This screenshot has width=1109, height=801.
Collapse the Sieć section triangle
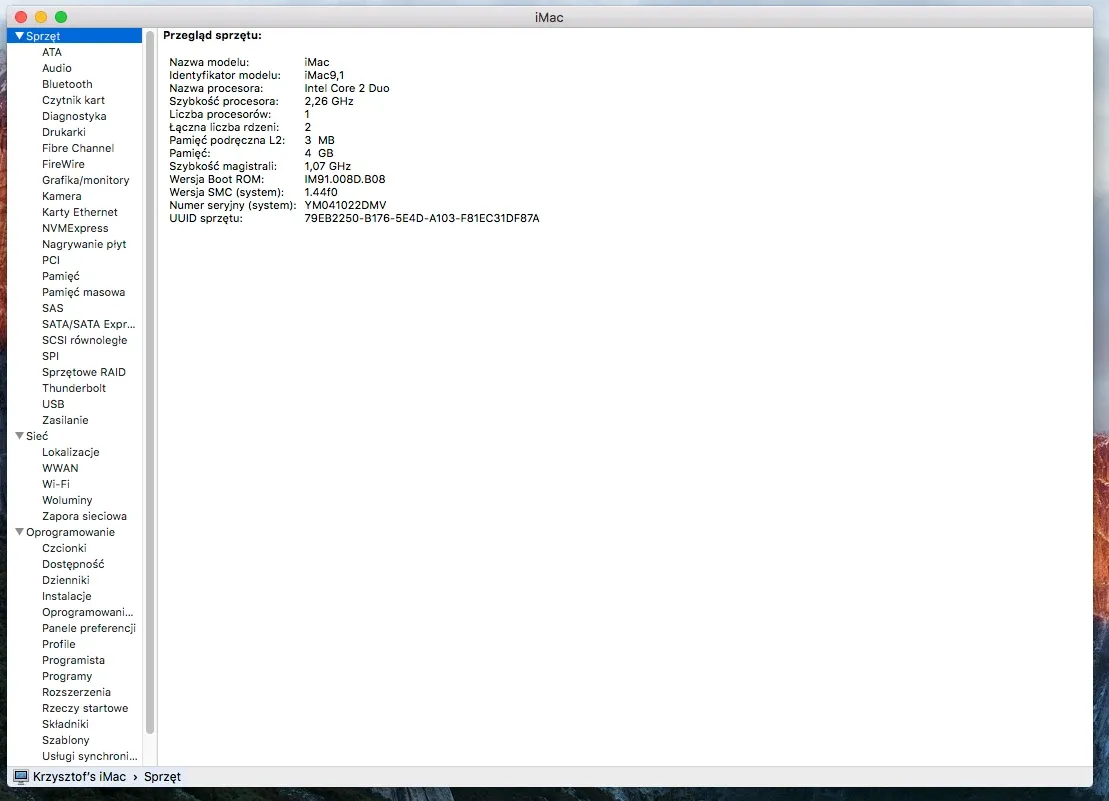point(19,436)
